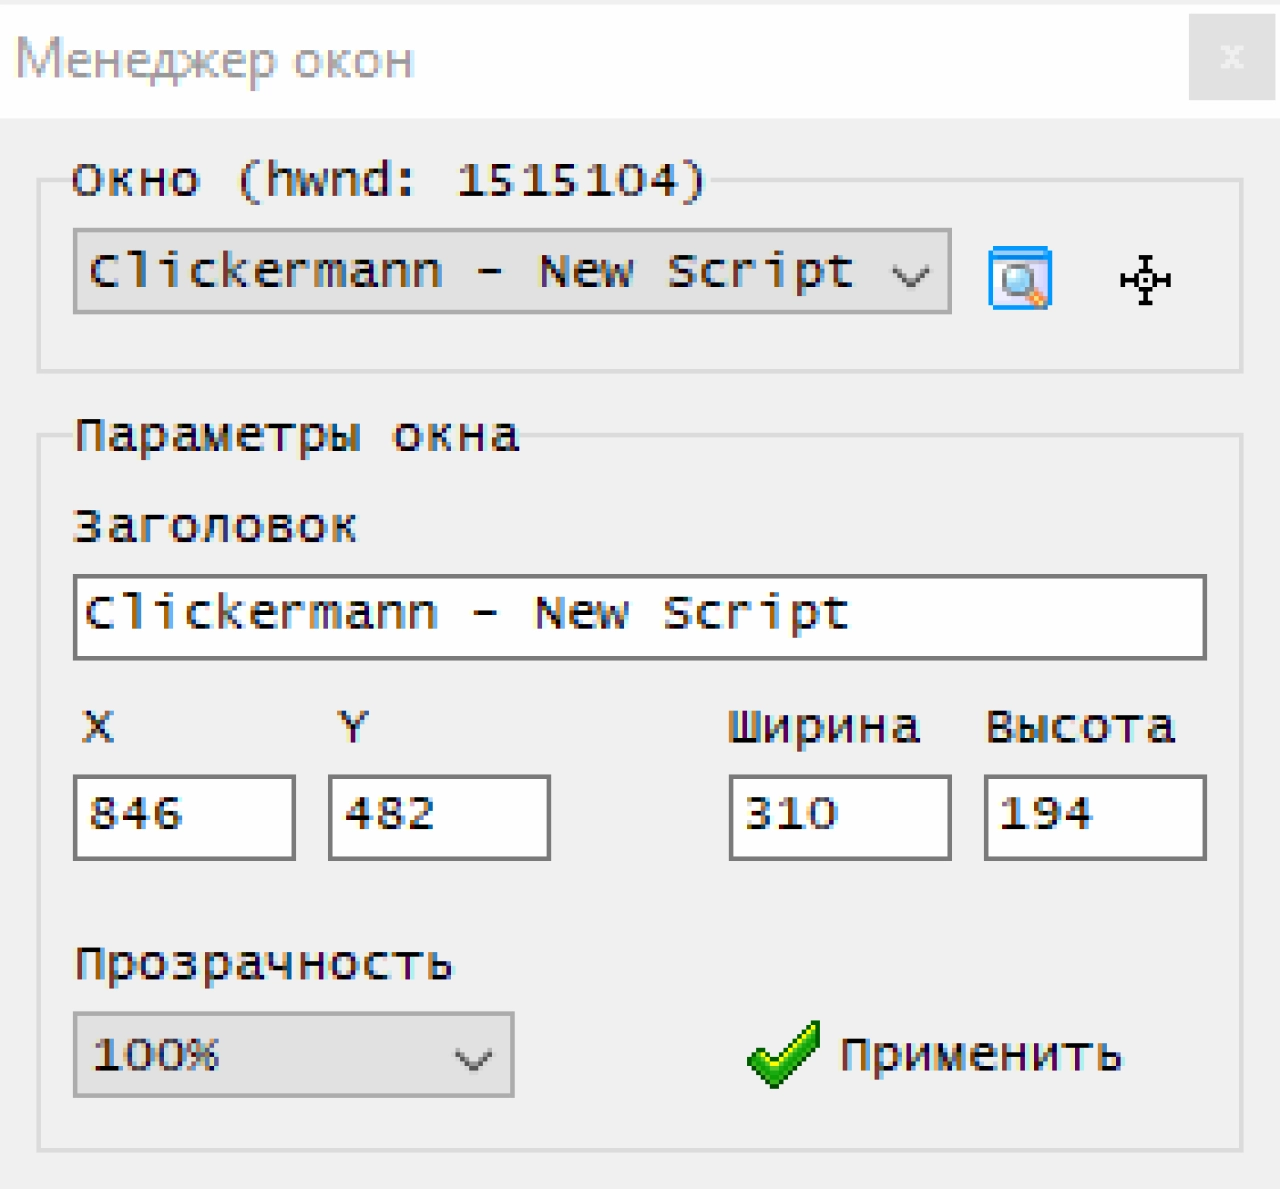This screenshot has height=1189, width=1280.
Task: Click the Менеджер окон title text
Action: coord(214,60)
